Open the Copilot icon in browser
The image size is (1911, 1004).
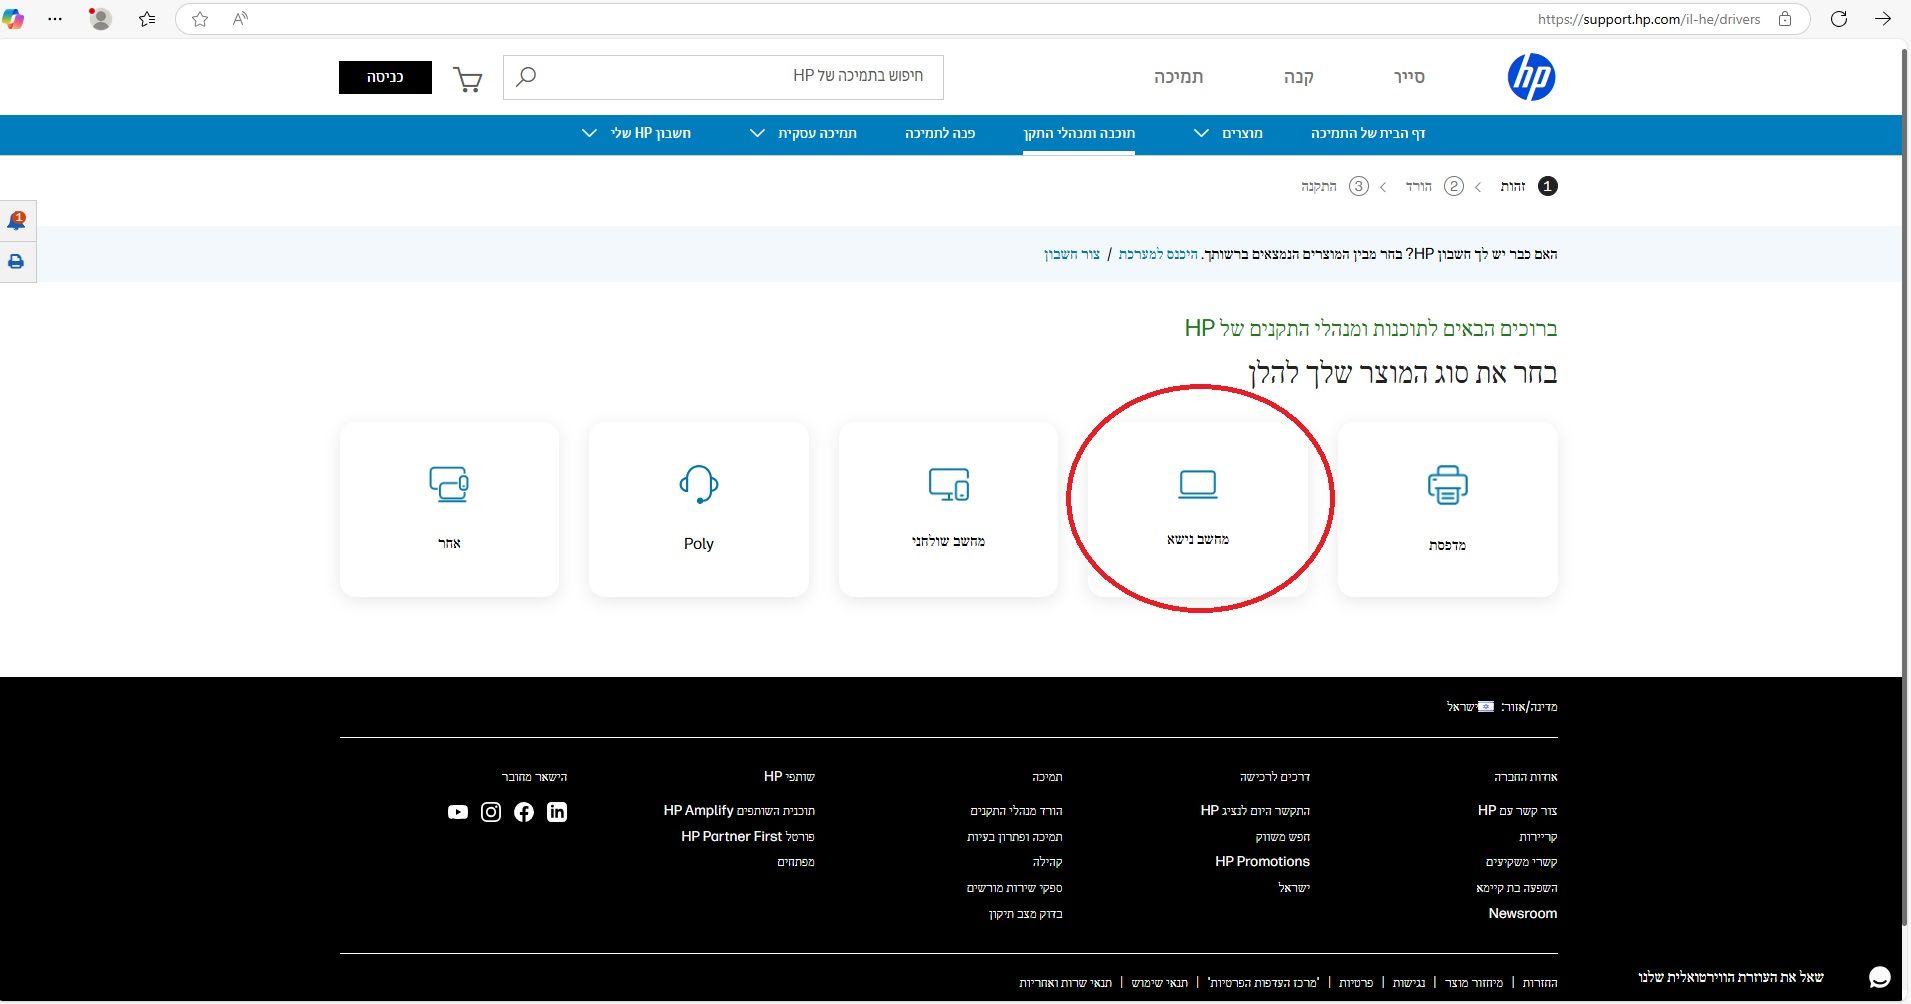click(x=13, y=19)
